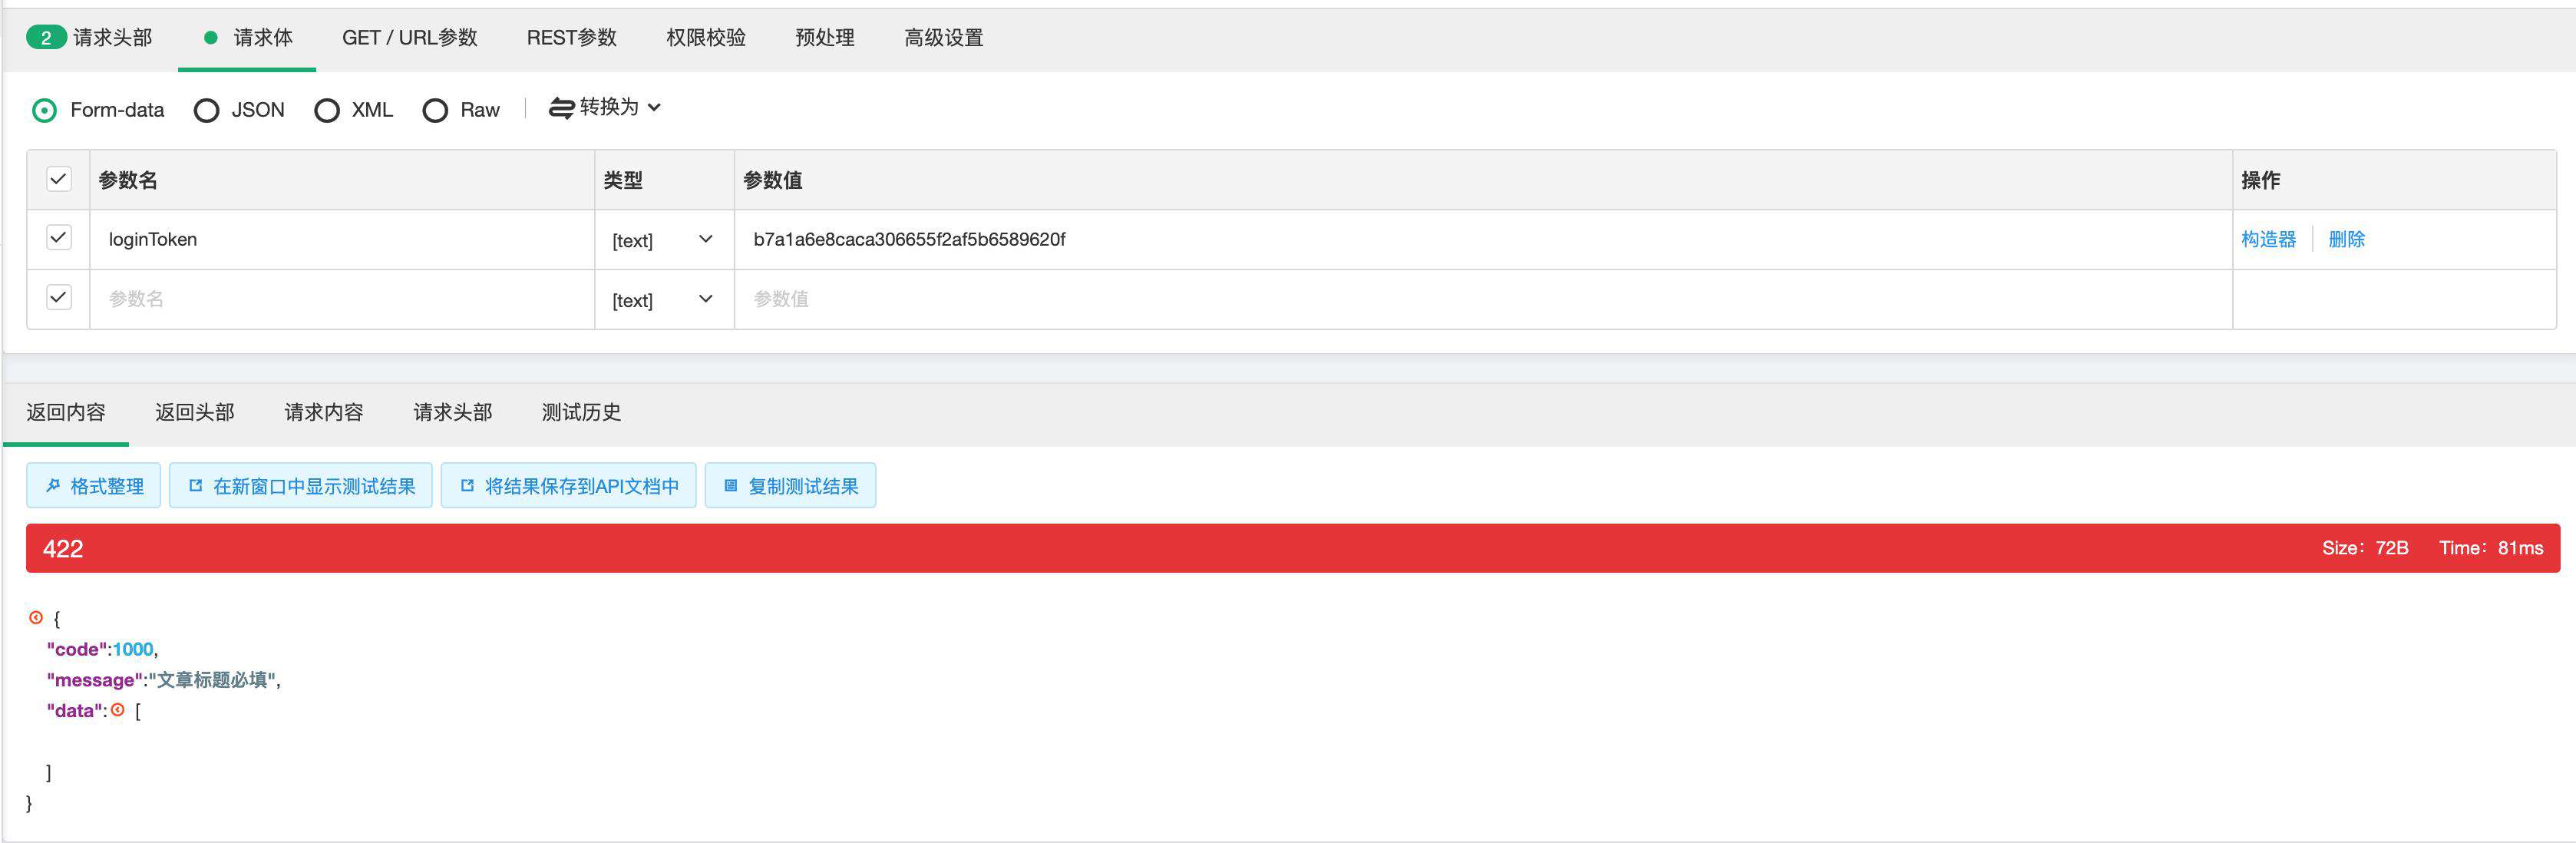
Task: Open the lower 请求头部 response tab
Action: point(453,412)
